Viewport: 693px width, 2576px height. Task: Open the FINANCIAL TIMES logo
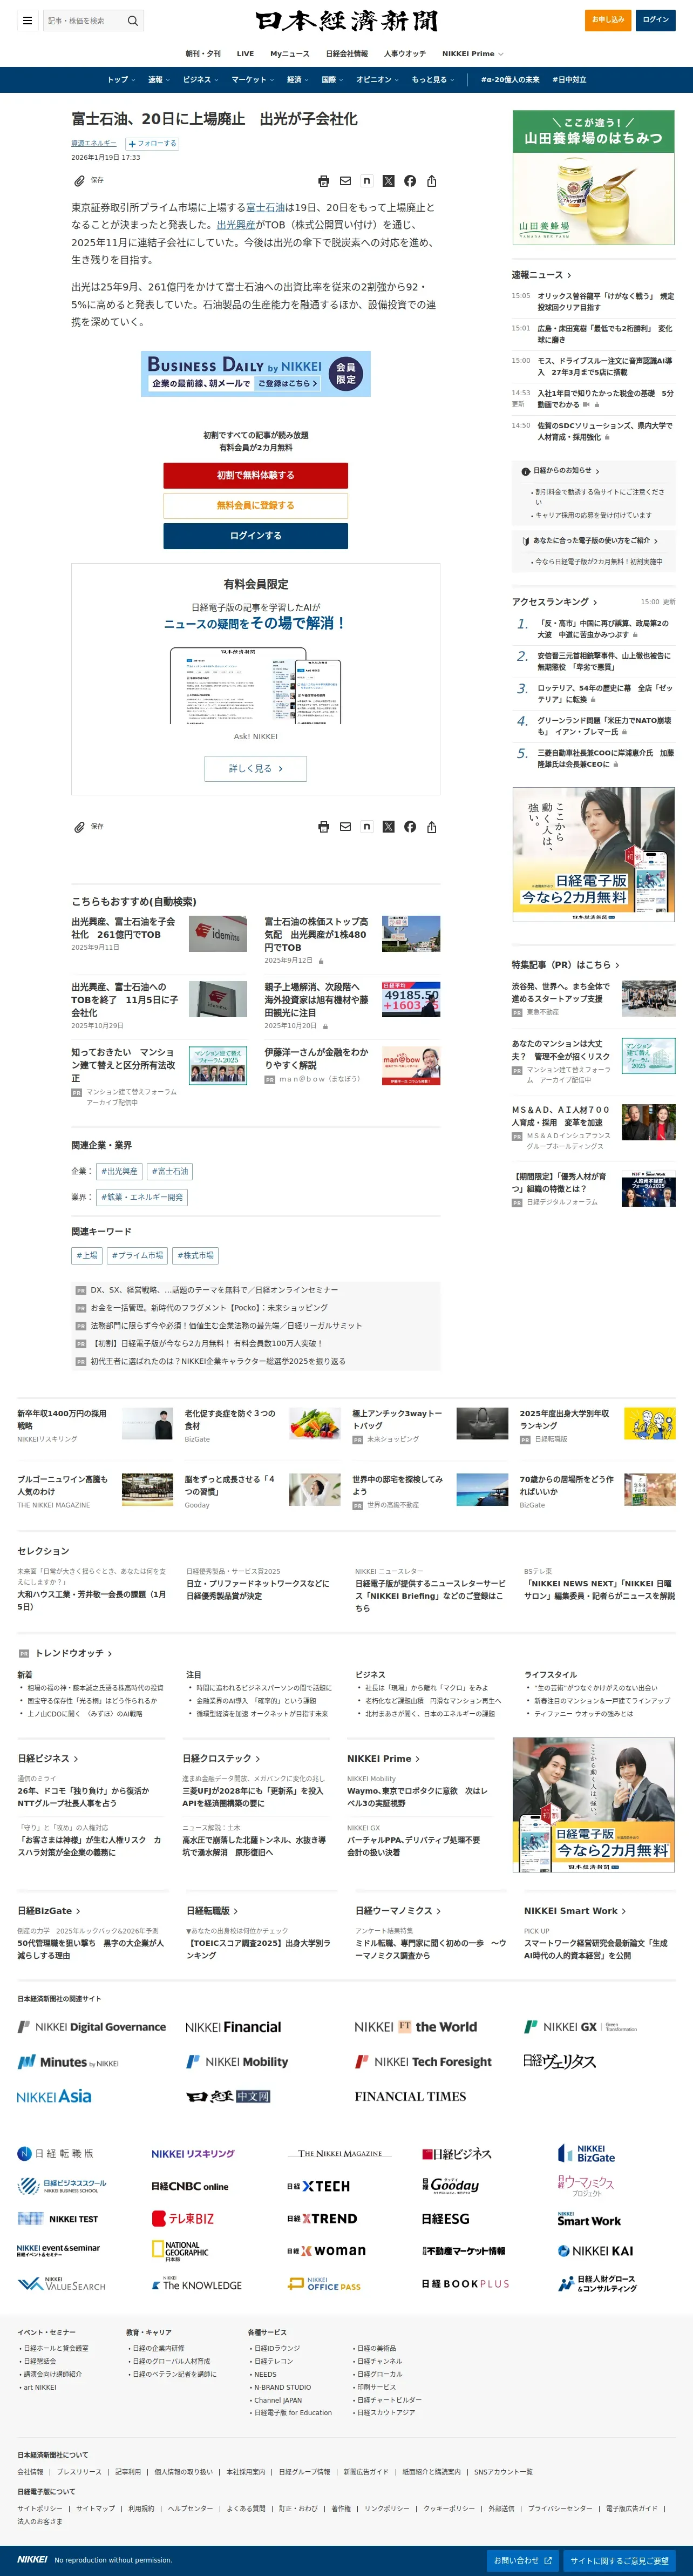[x=410, y=2096]
